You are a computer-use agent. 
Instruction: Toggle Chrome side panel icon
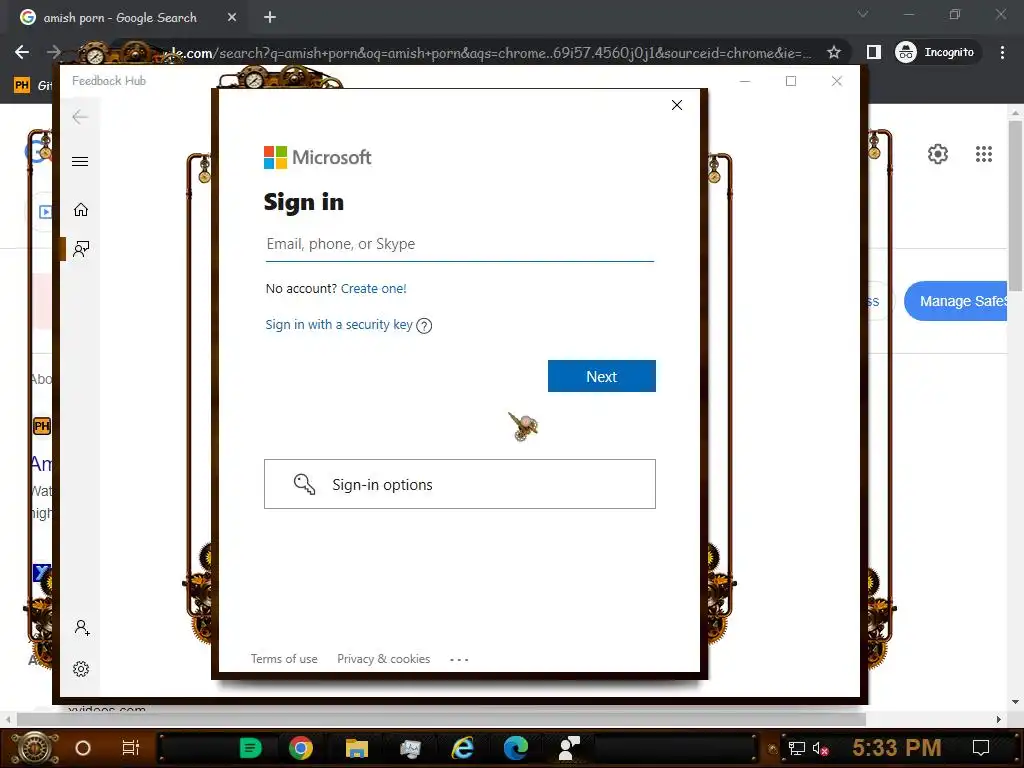[x=873, y=52]
